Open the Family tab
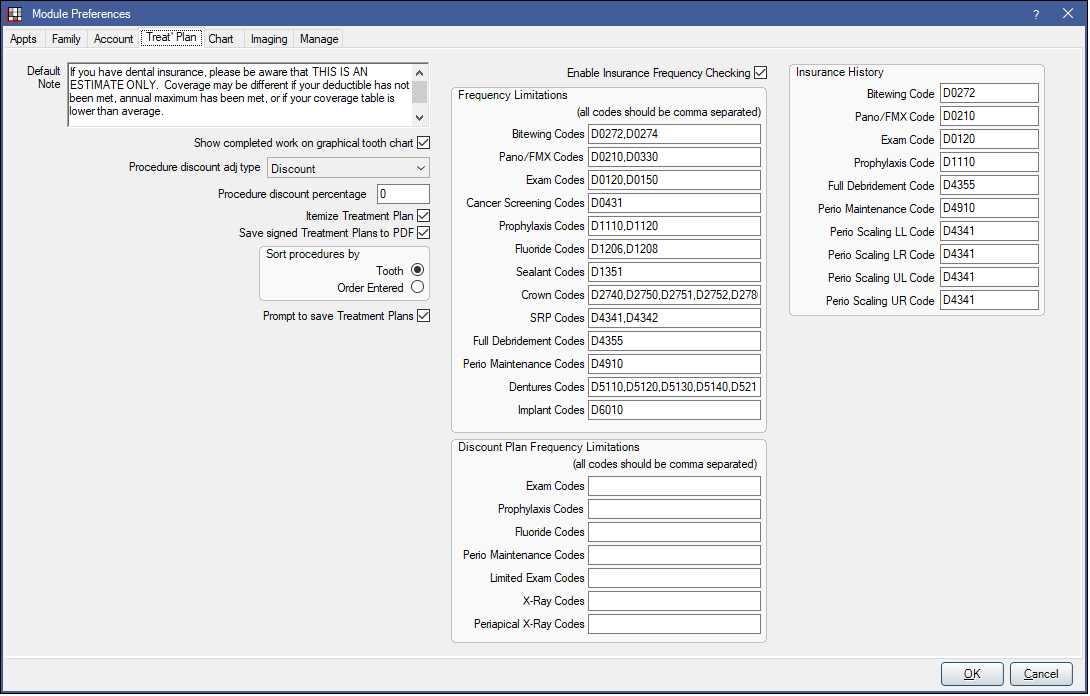Image resolution: width=1090 pixels, height=696 pixels. (66, 39)
